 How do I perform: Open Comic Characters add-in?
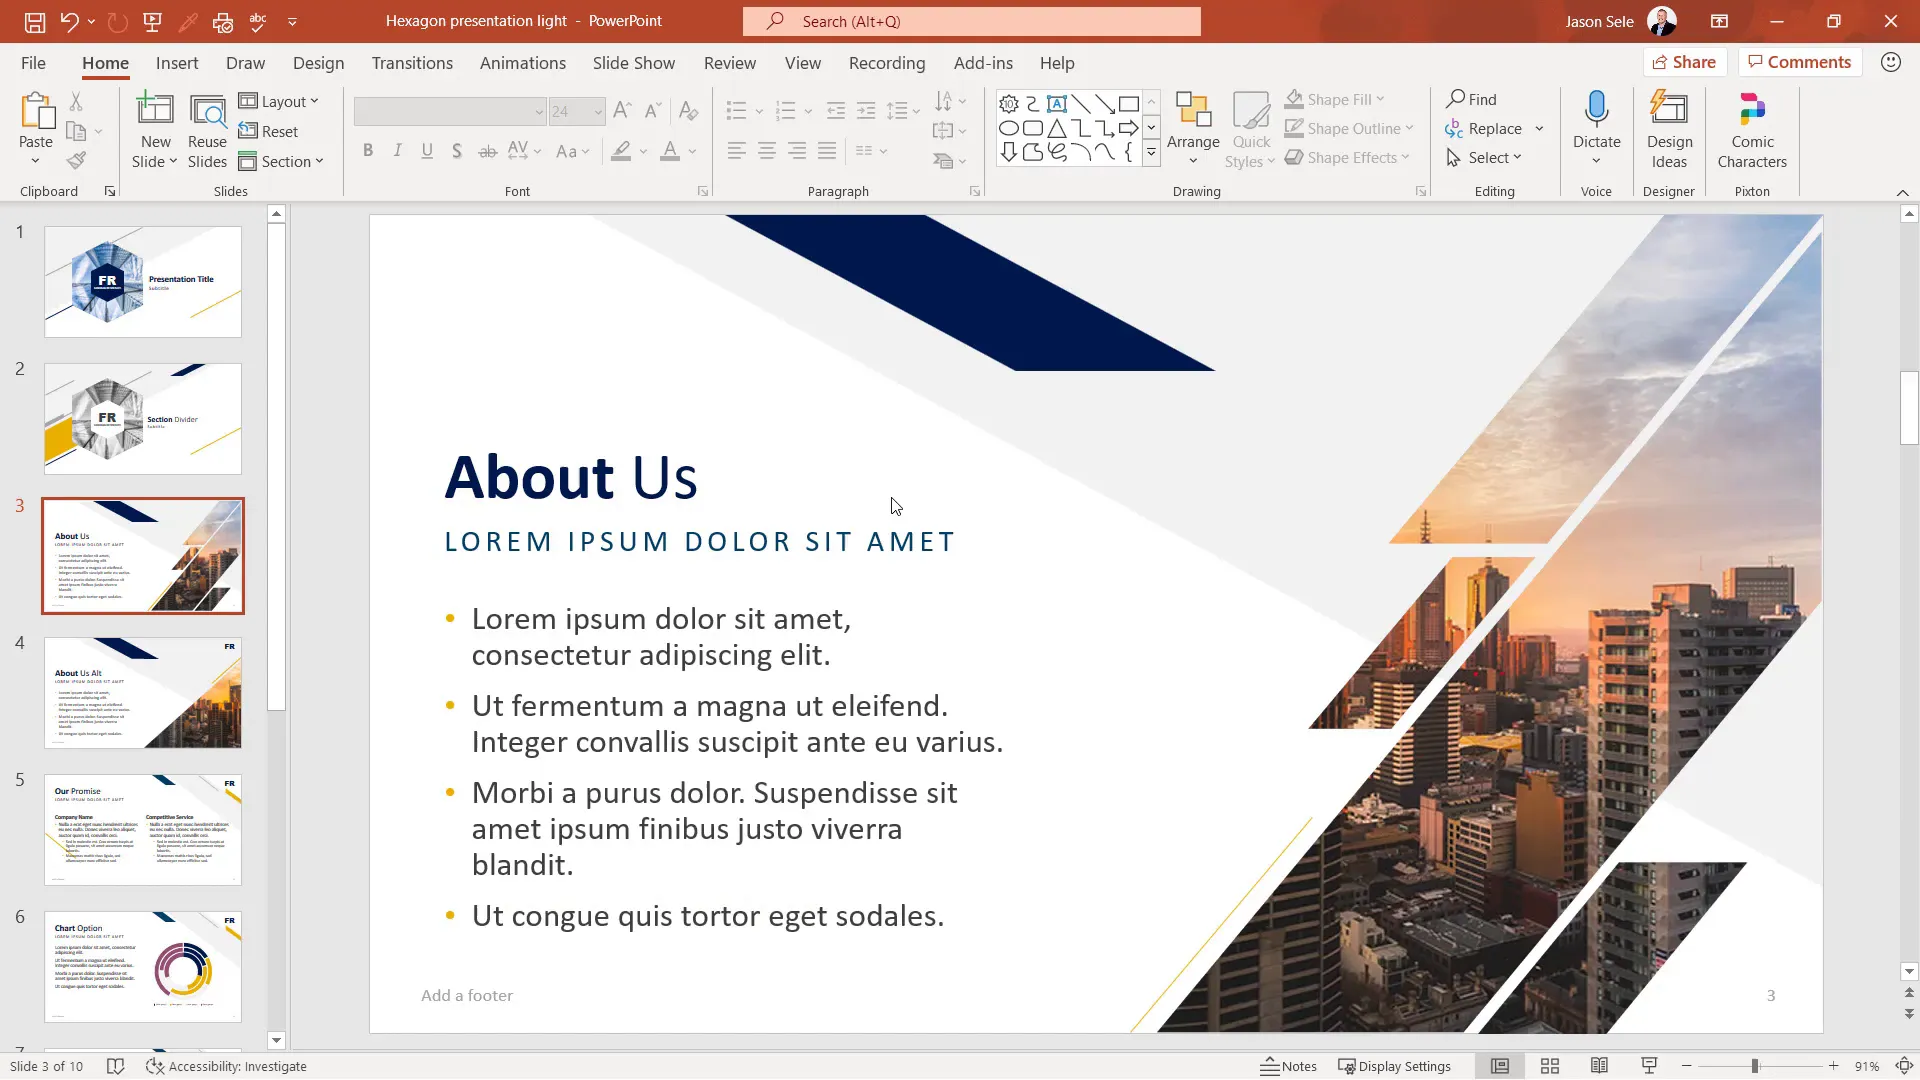click(1752, 129)
